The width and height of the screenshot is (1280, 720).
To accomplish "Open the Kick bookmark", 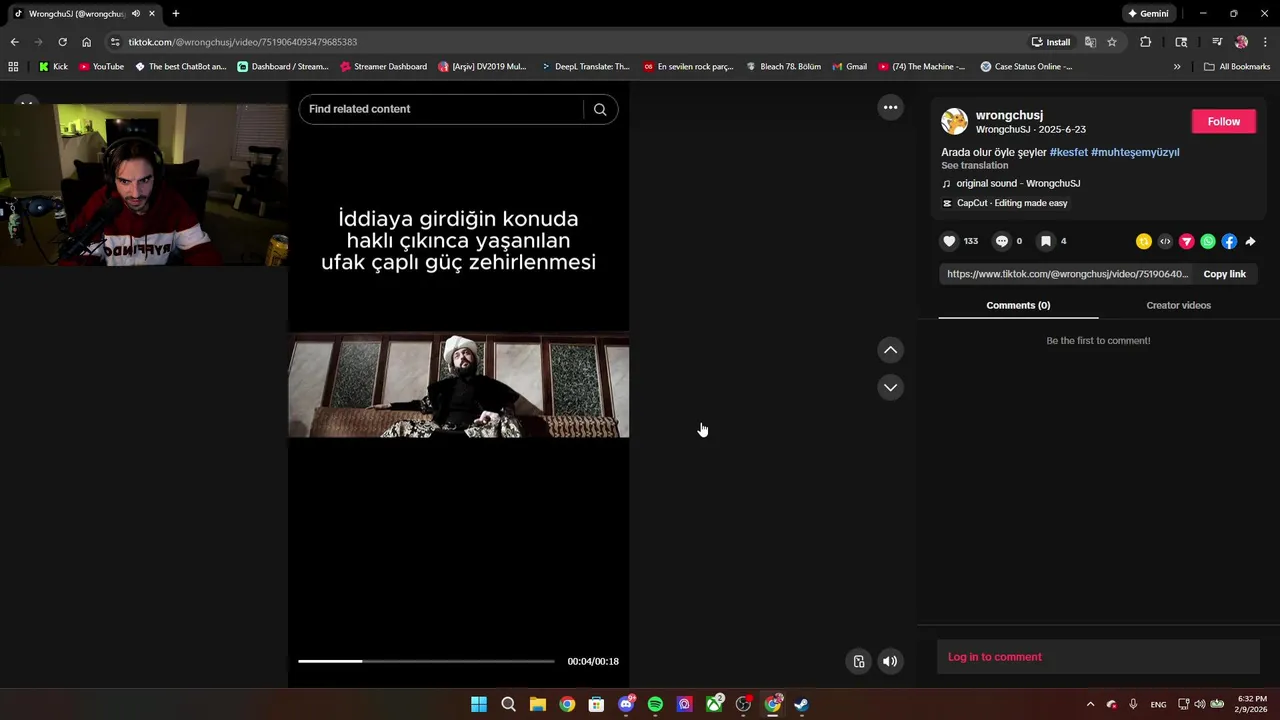I will (53, 67).
